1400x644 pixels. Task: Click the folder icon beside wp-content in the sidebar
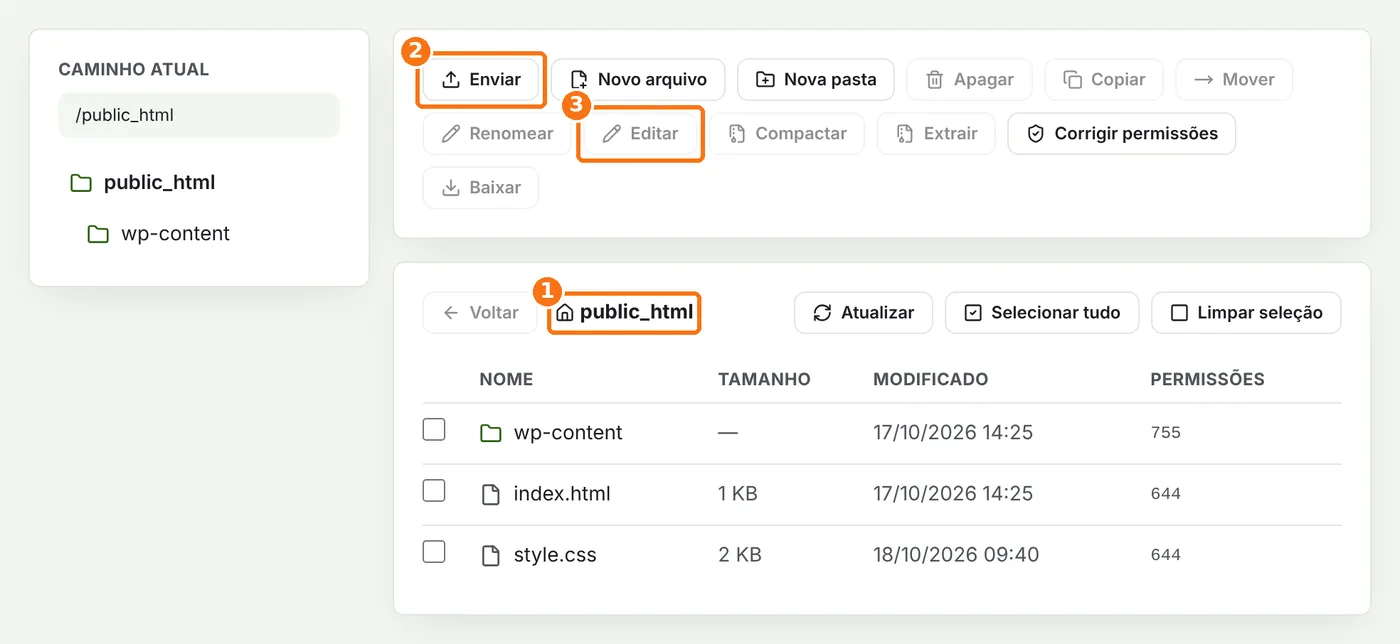[x=98, y=234]
